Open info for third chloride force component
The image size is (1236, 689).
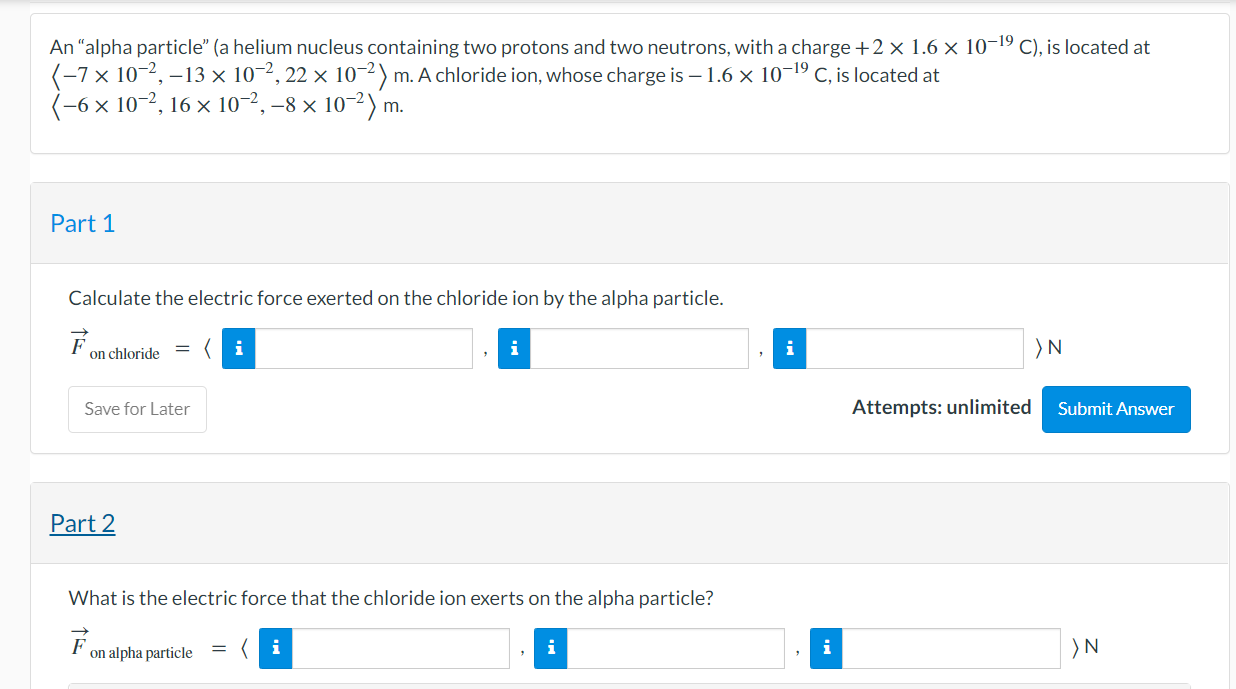(789, 348)
